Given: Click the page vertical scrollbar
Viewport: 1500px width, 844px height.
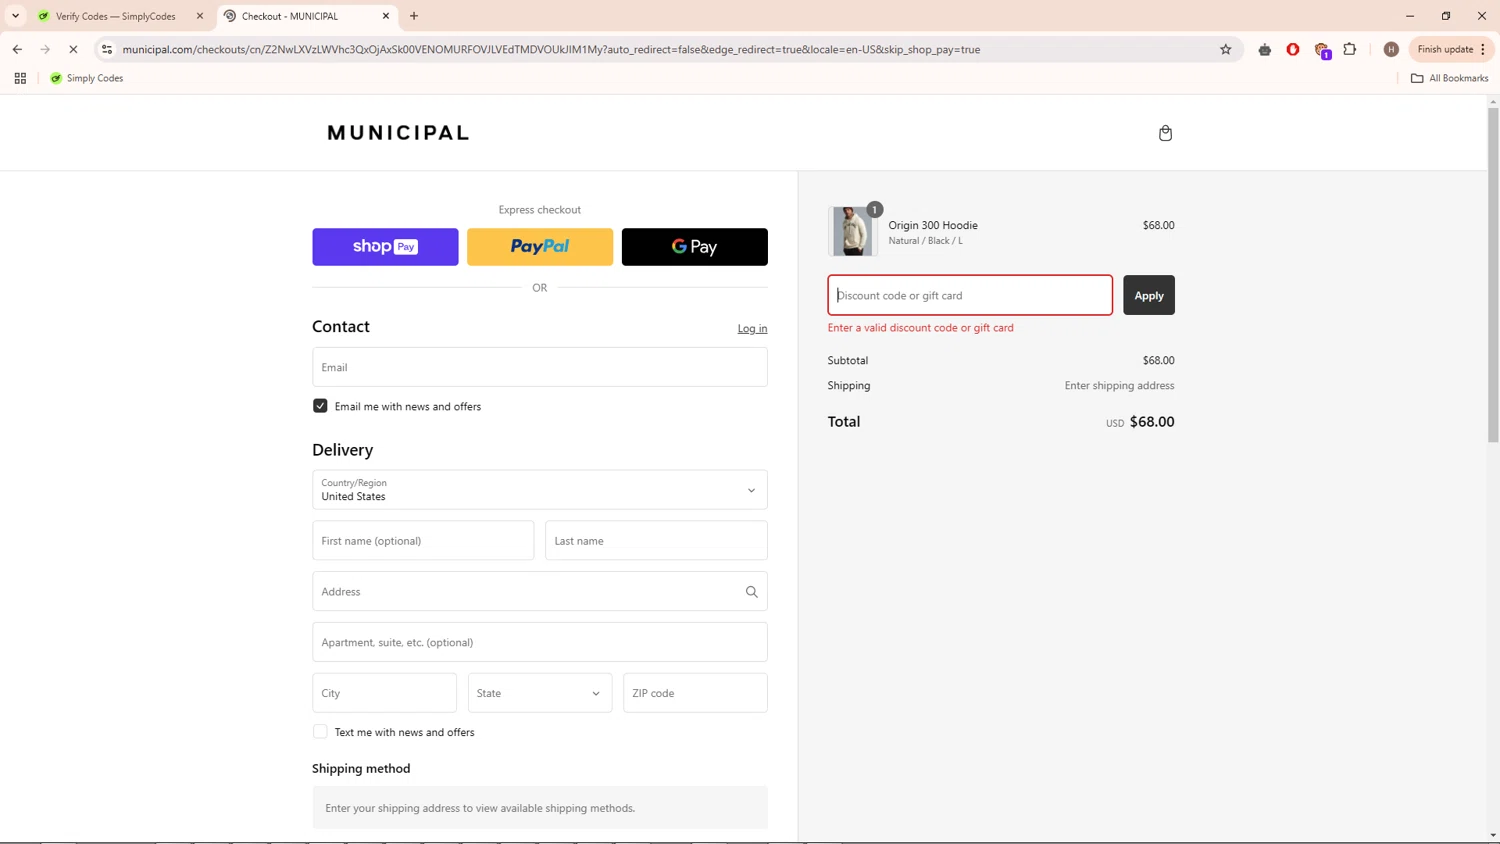Looking at the screenshot, I should pos(1493,275).
